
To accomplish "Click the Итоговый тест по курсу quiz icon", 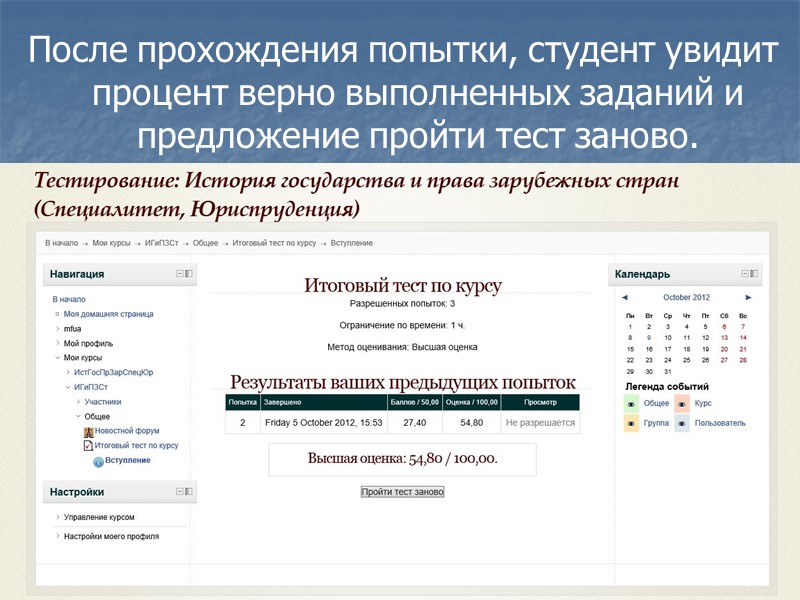I will (x=88, y=446).
